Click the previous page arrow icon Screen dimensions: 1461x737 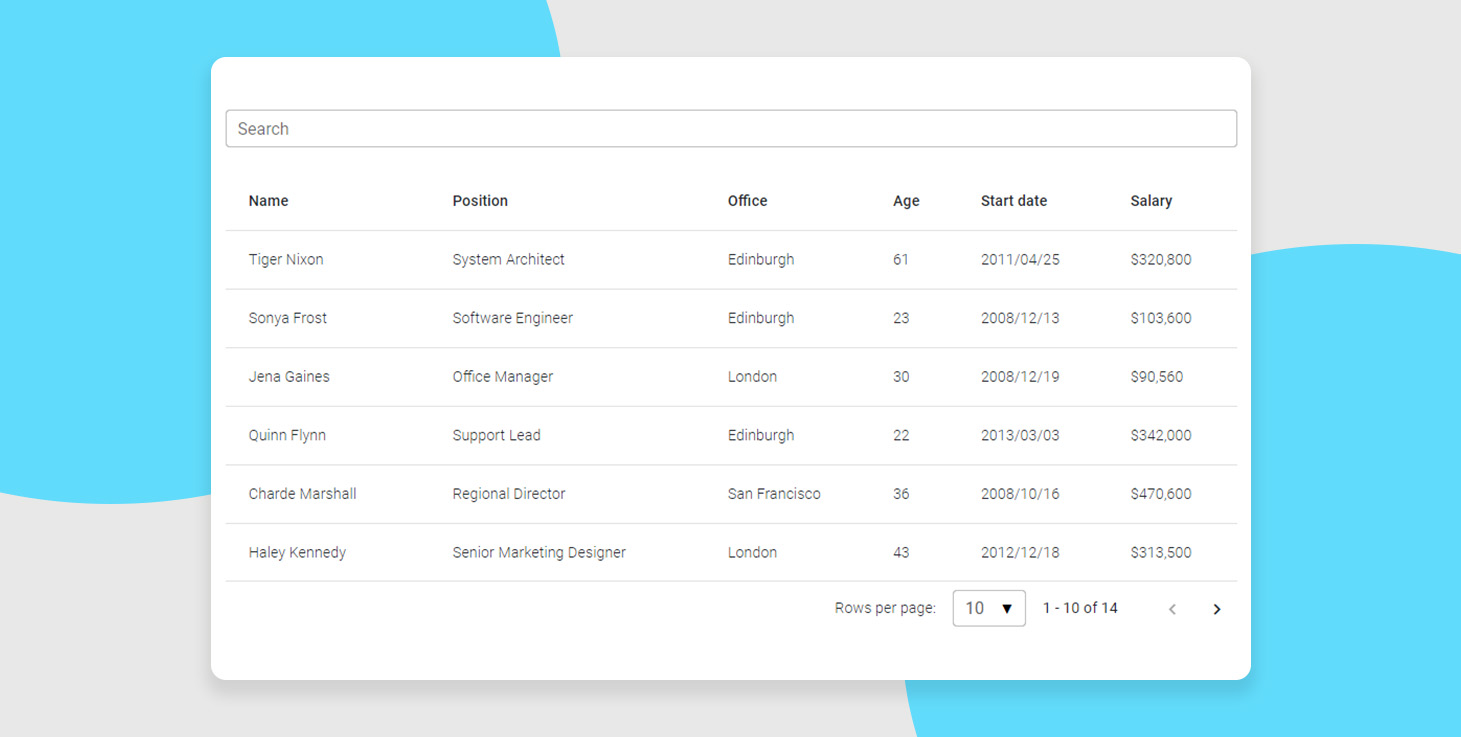point(1172,609)
